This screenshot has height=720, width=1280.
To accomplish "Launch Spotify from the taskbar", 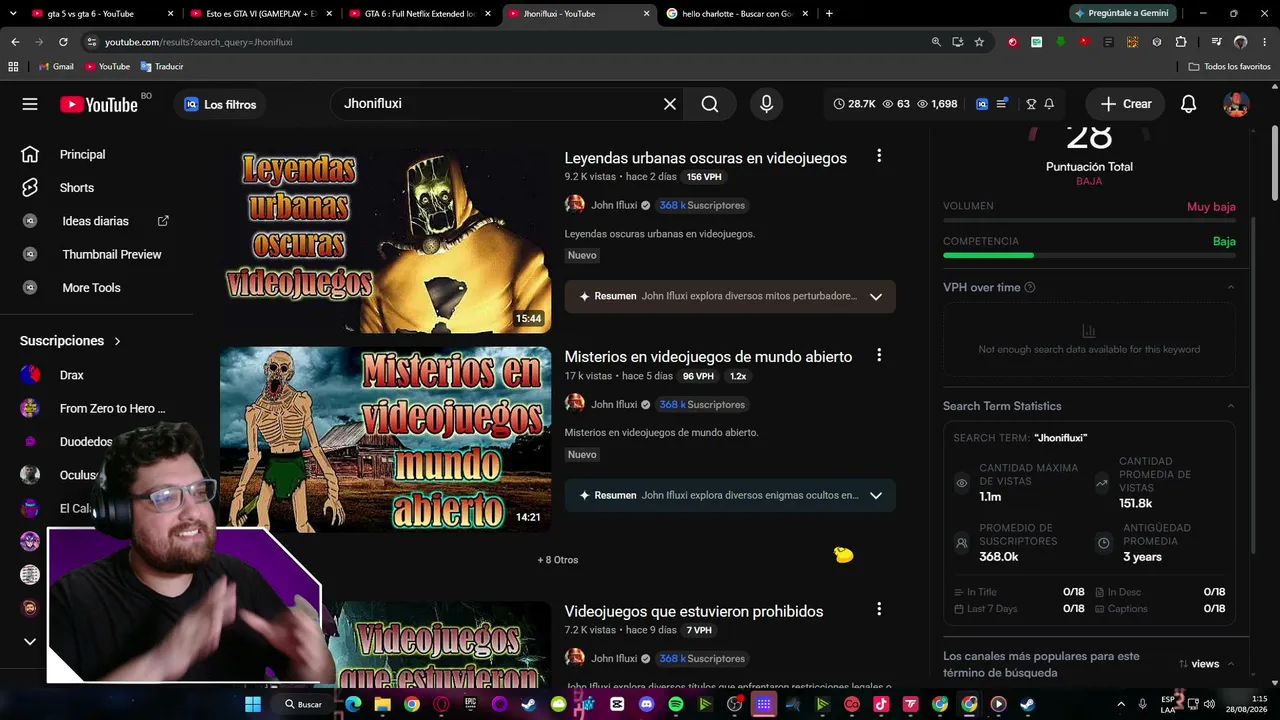I will [676, 704].
